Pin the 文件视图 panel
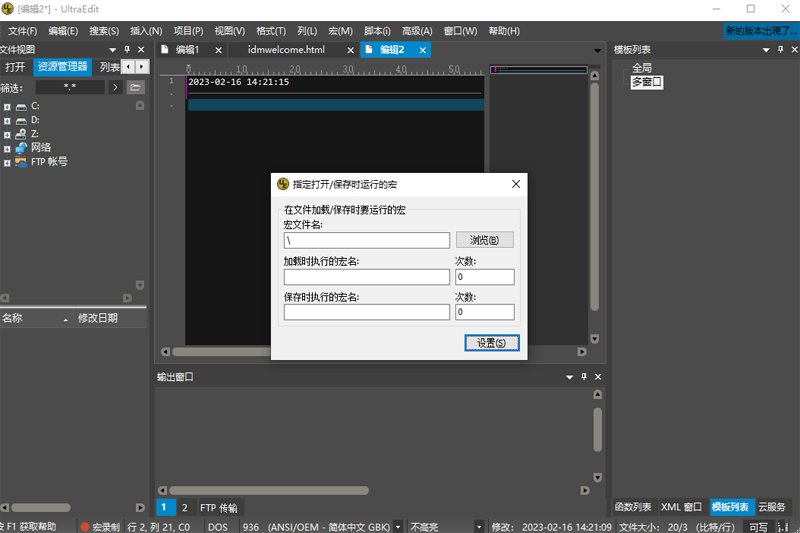The width and height of the screenshot is (800, 533). click(x=127, y=49)
